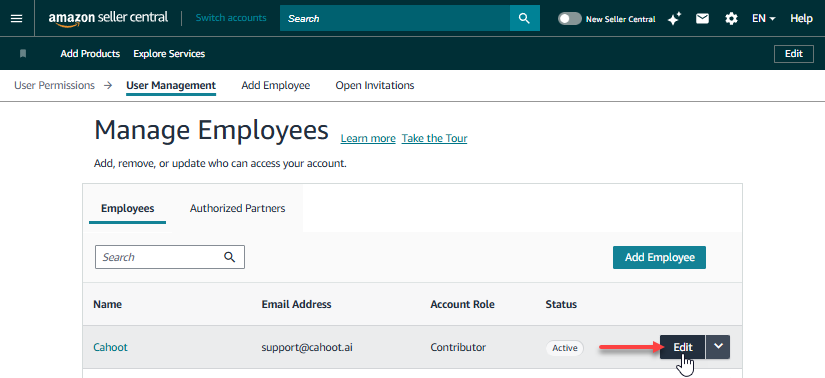Click the bookmark icon in favorites bar

[x=23, y=53]
